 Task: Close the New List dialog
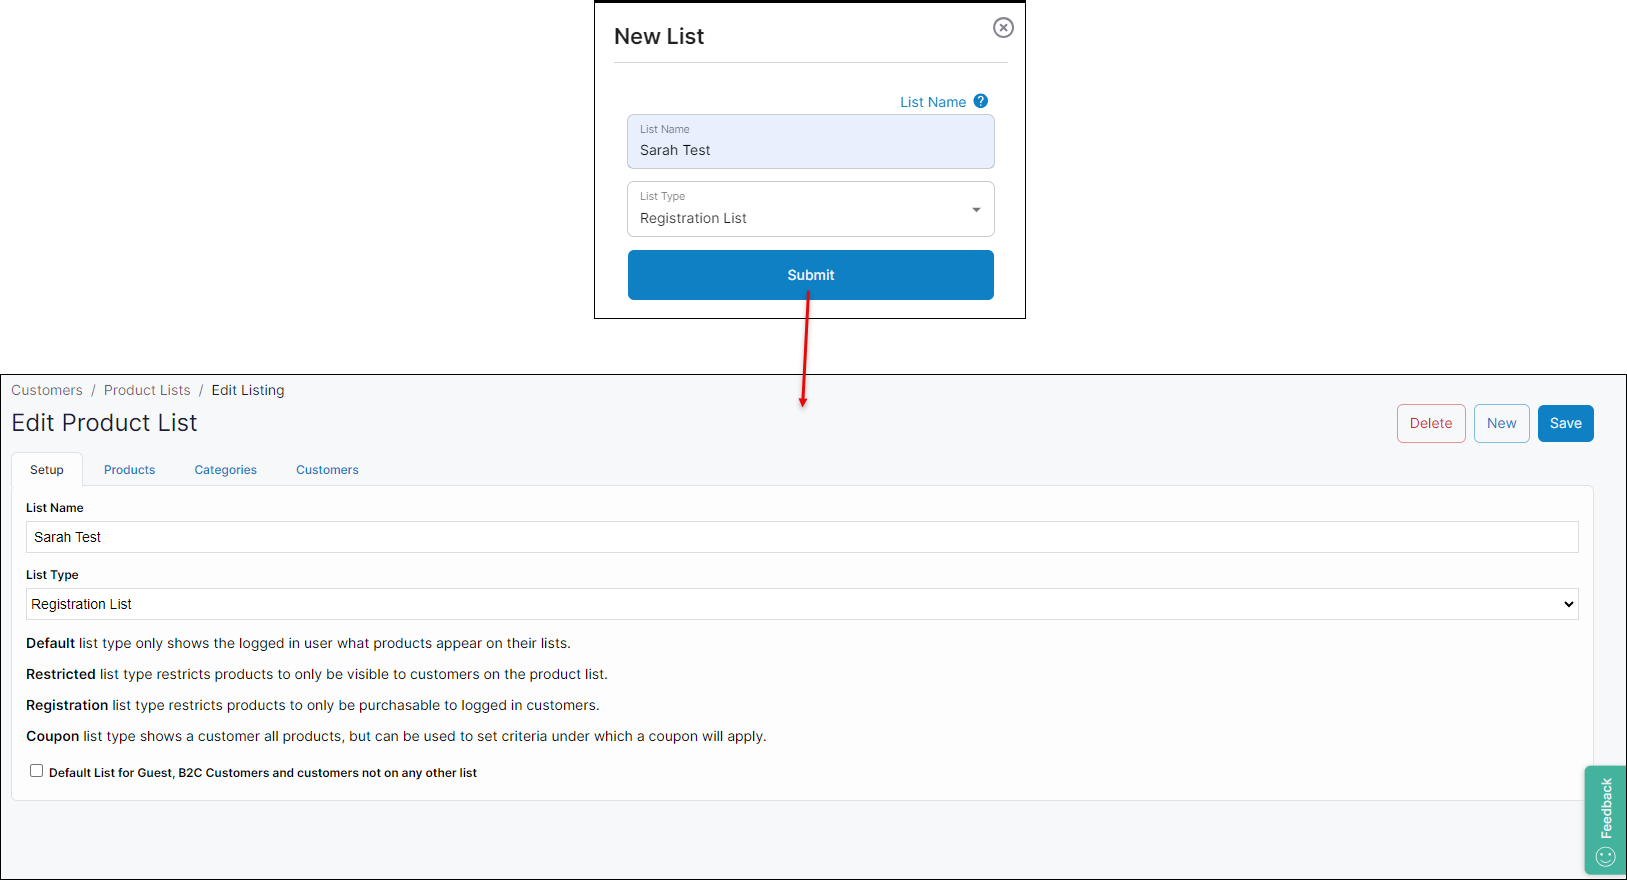click(1003, 28)
